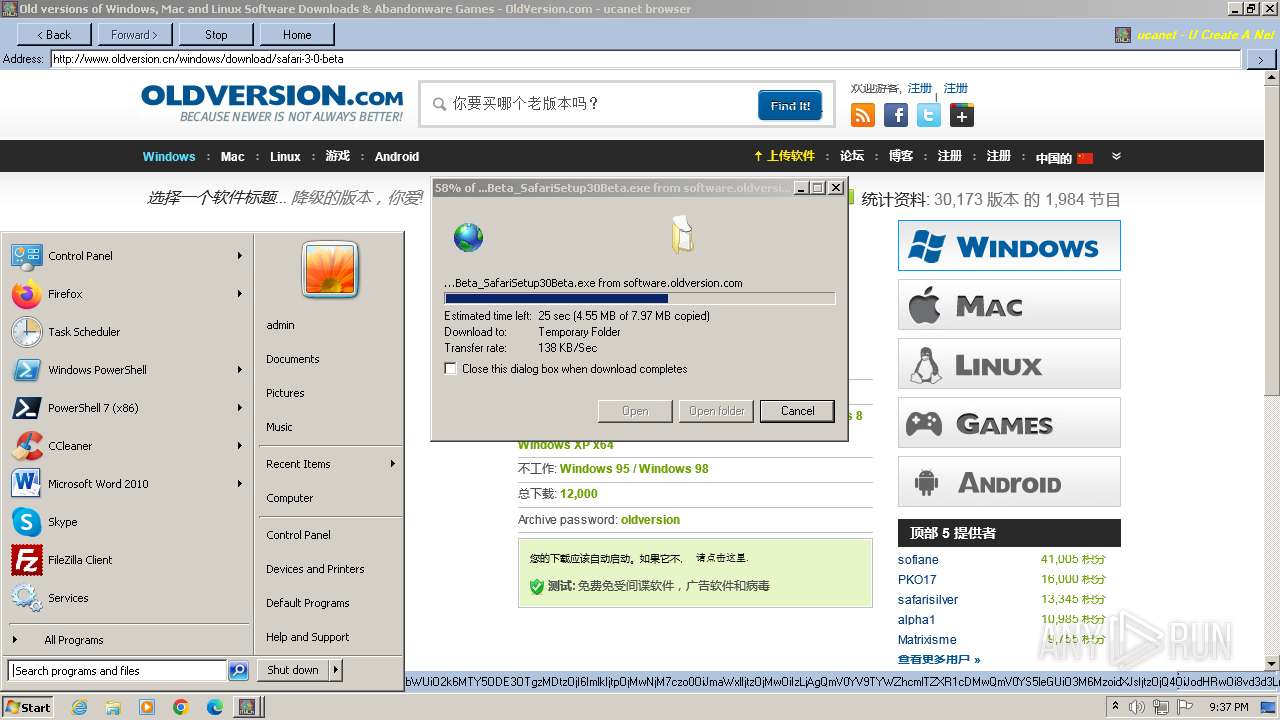Click the download progress bar
Viewport: 1280px width, 720px height.
[x=639, y=298]
